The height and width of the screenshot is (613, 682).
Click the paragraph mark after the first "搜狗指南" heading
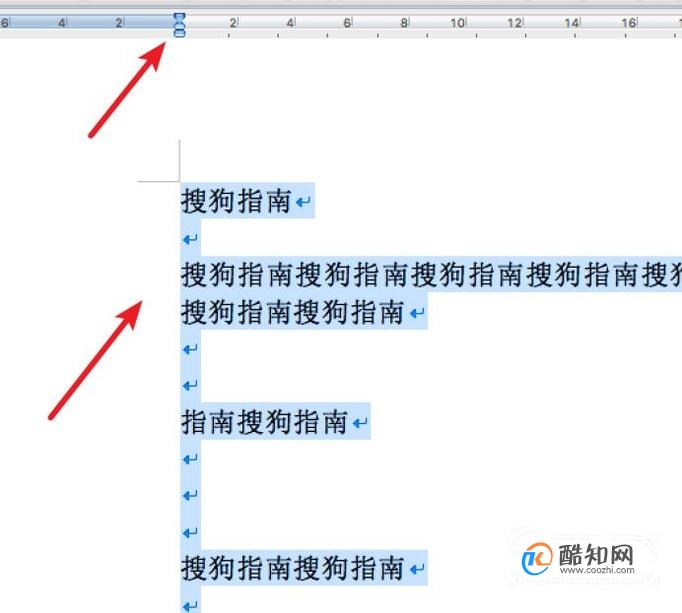(x=303, y=202)
